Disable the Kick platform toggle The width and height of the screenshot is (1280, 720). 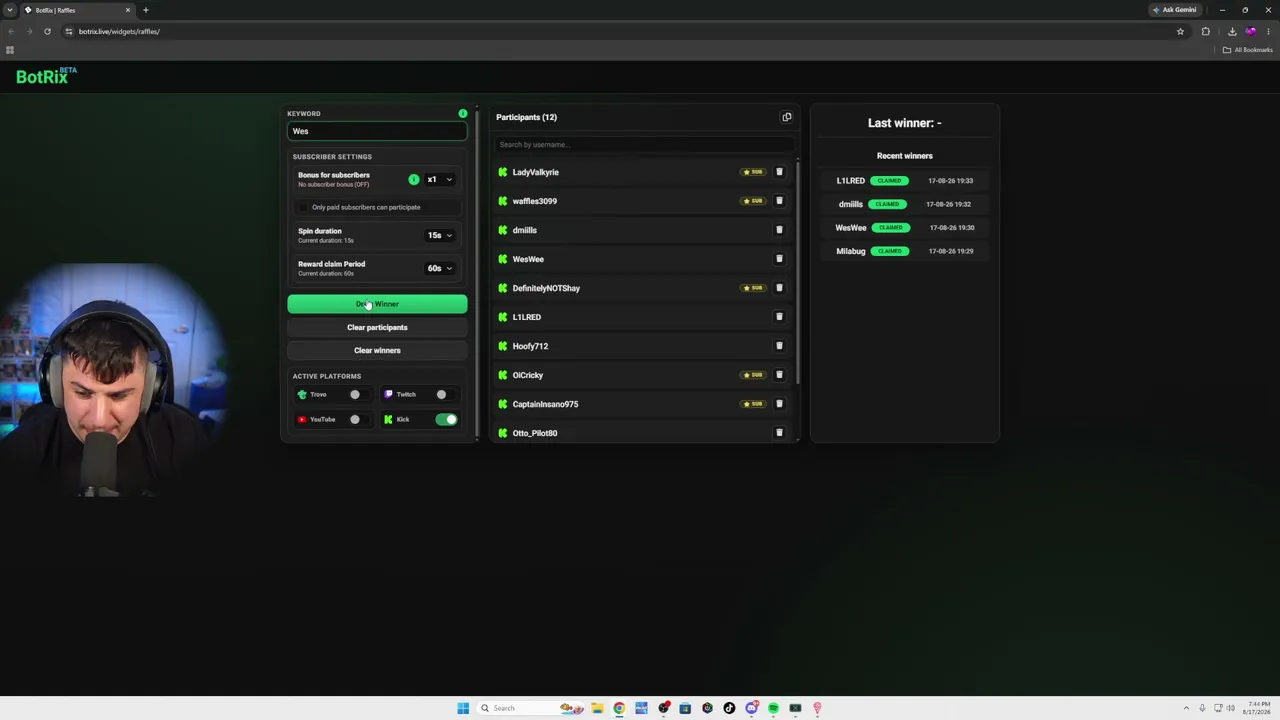446,419
